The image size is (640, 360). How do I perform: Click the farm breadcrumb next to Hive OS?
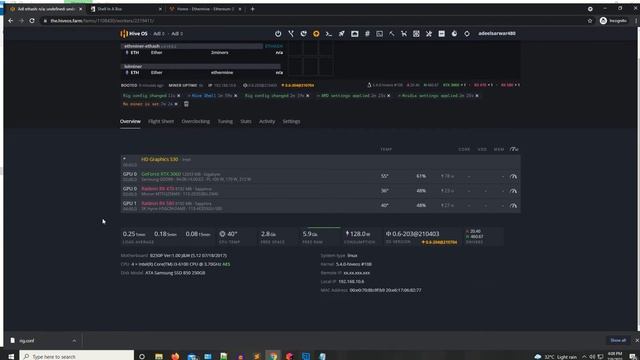click(x=159, y=33)
